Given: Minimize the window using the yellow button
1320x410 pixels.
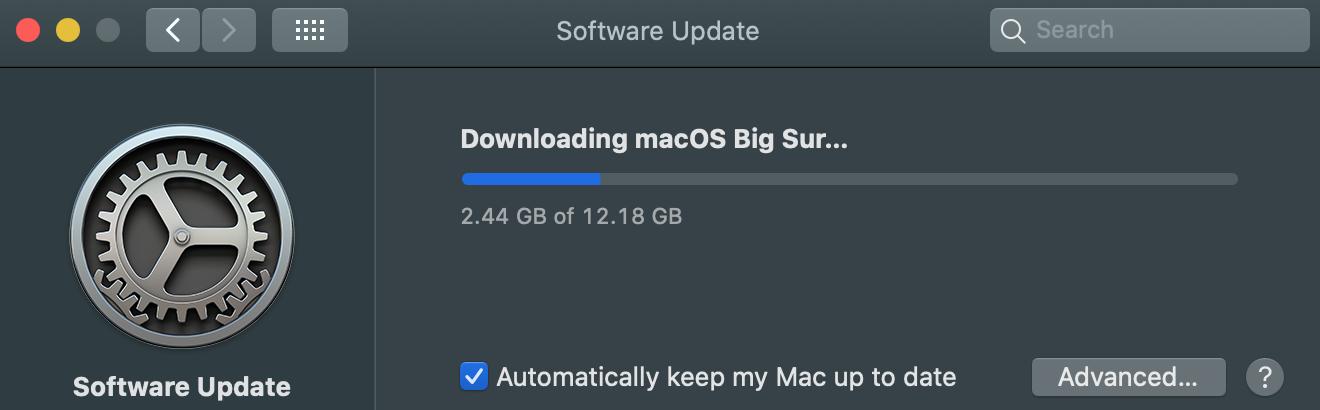Looking at the screenshot, I should (68, 30).
